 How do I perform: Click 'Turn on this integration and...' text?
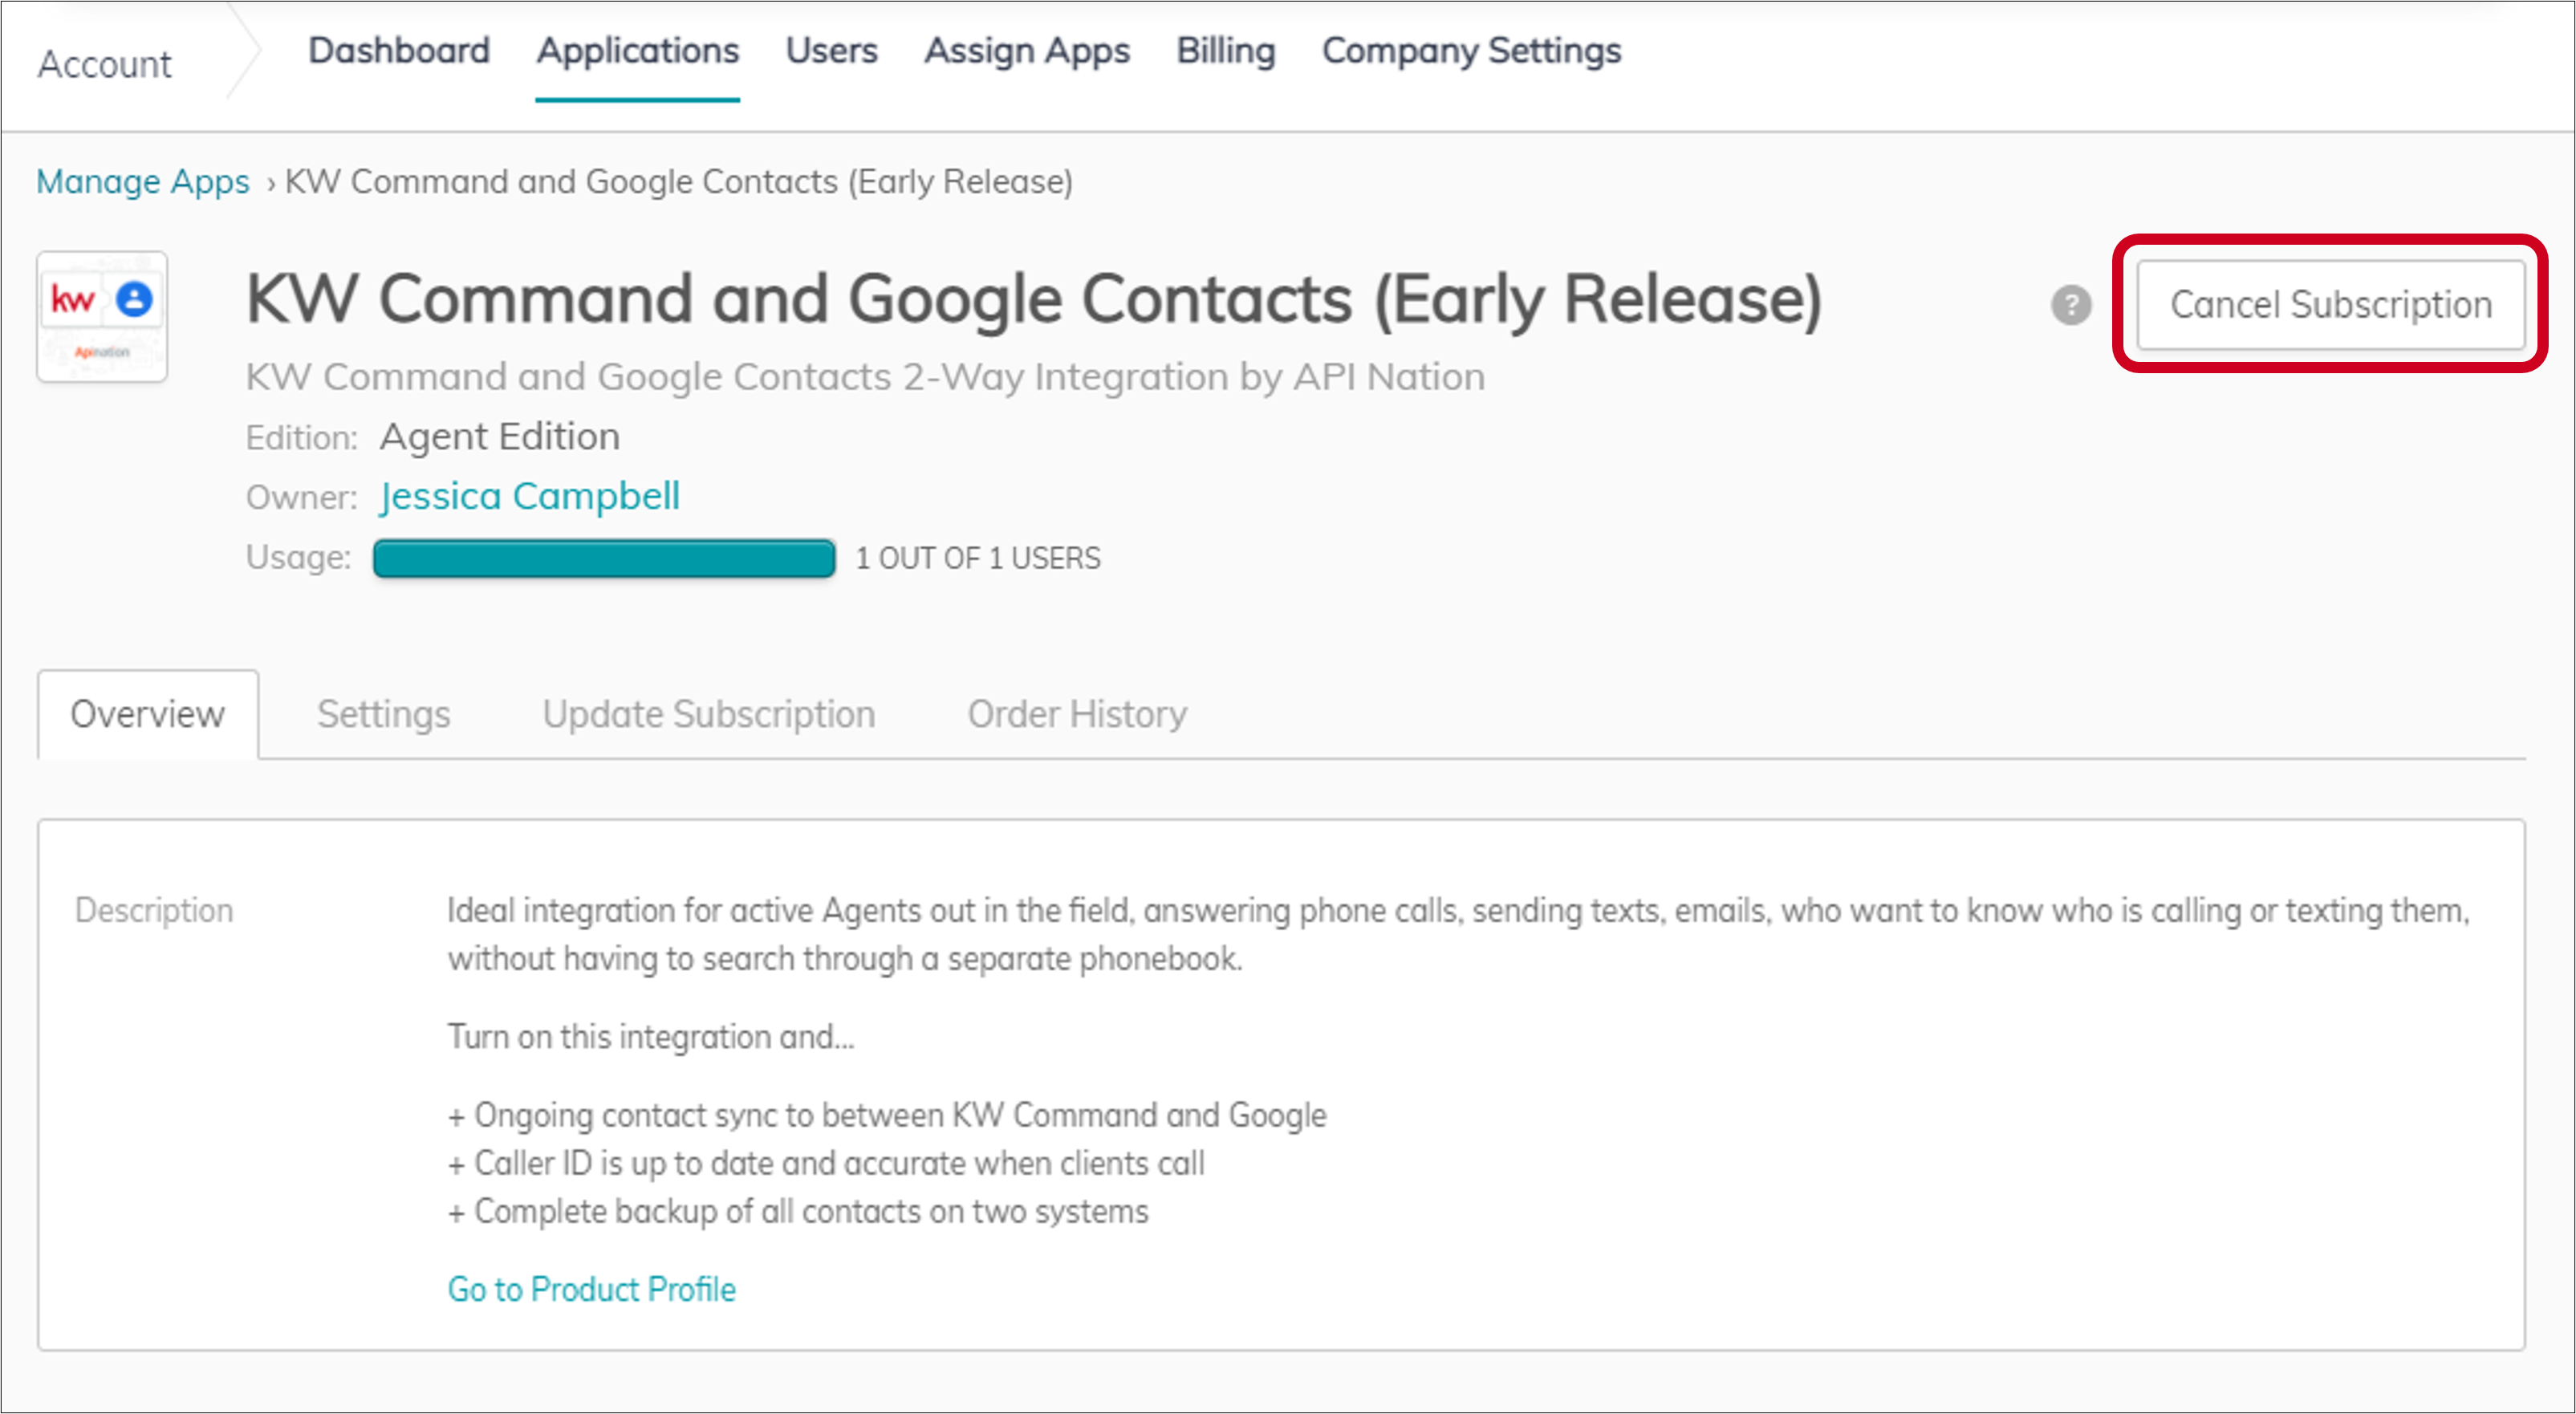651,1037
